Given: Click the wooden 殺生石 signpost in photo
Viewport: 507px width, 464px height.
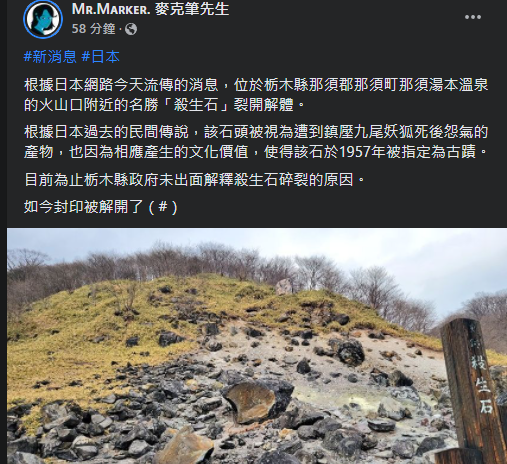Looking at the screenshot, I should tap(473, 390).
